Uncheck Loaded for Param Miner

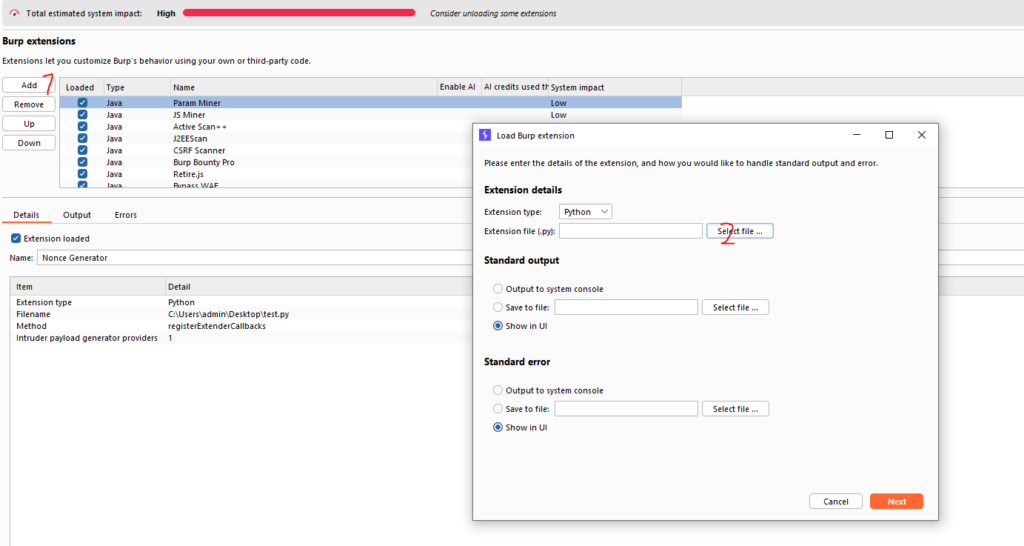click(82, 103)
